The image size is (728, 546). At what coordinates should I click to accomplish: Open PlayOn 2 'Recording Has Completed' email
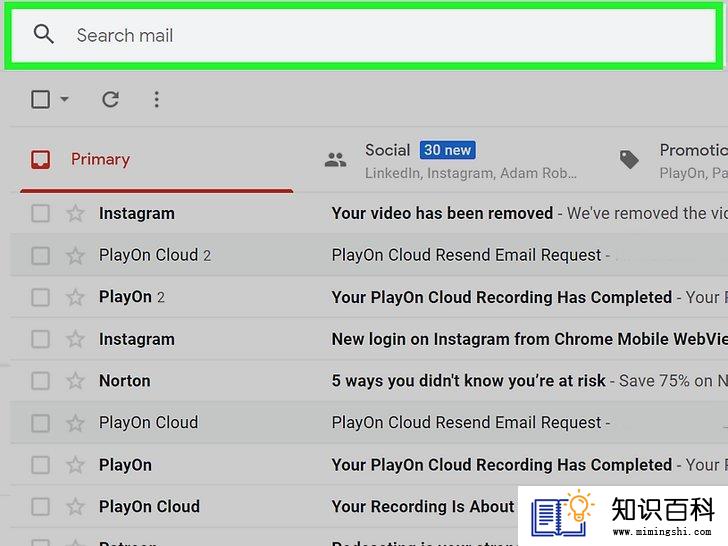(x=501, y=297)
